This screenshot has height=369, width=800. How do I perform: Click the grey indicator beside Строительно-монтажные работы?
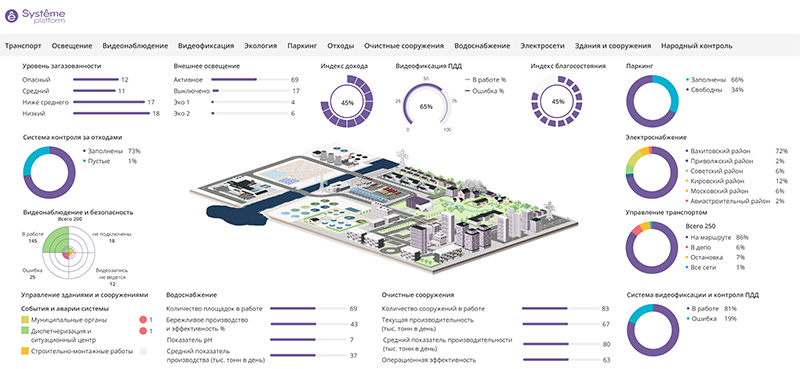click(x=143, y=351)
